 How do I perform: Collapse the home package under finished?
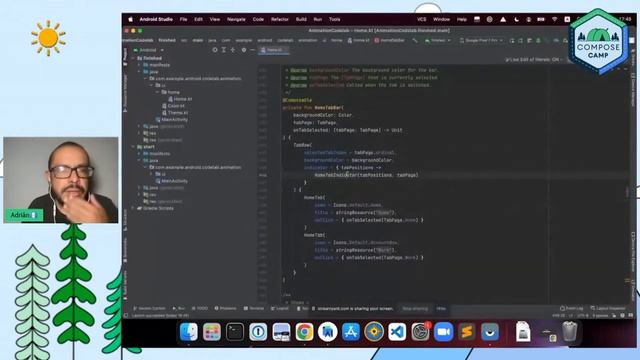(x=158, y=92)
